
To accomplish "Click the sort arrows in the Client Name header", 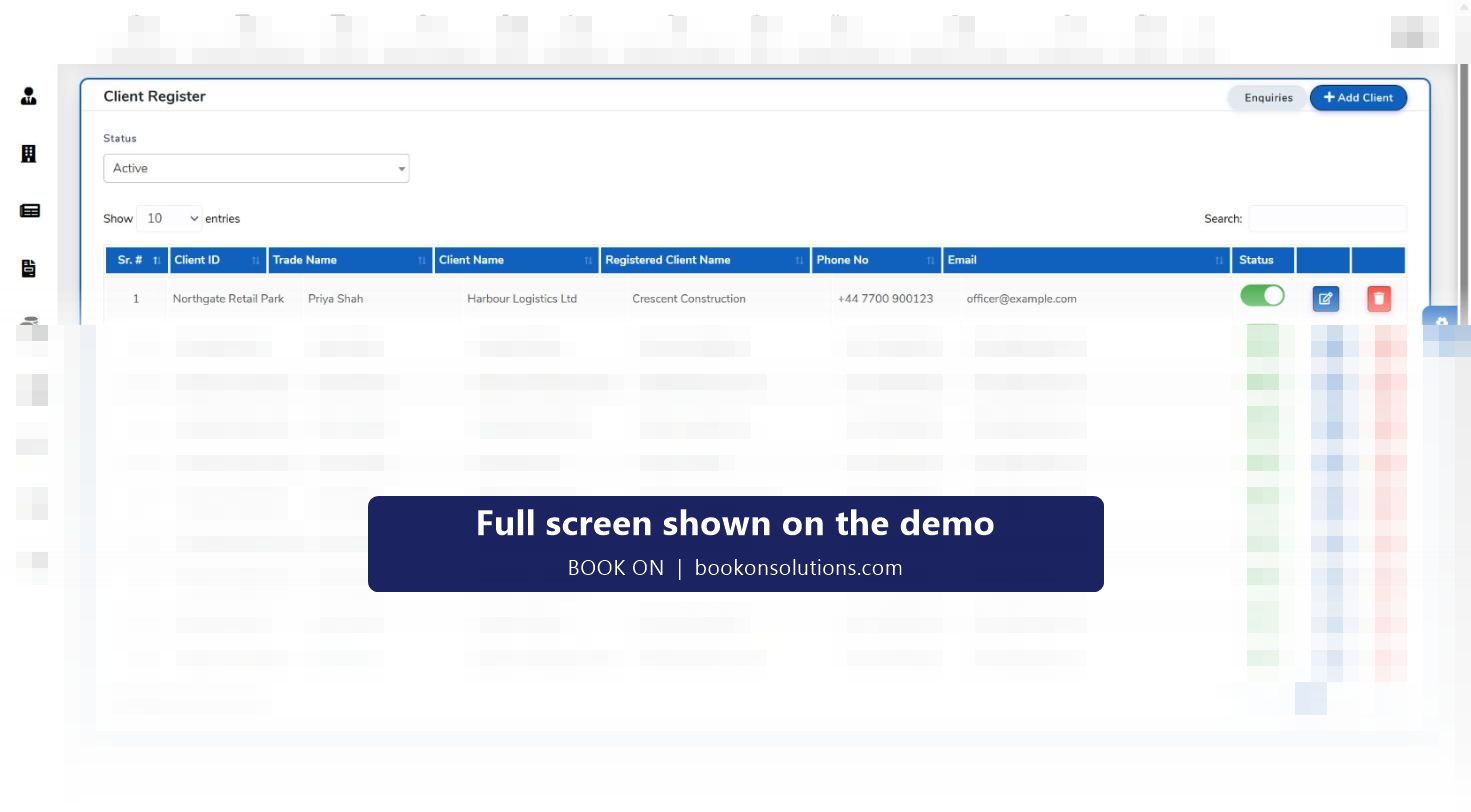I will click(588, 261).
